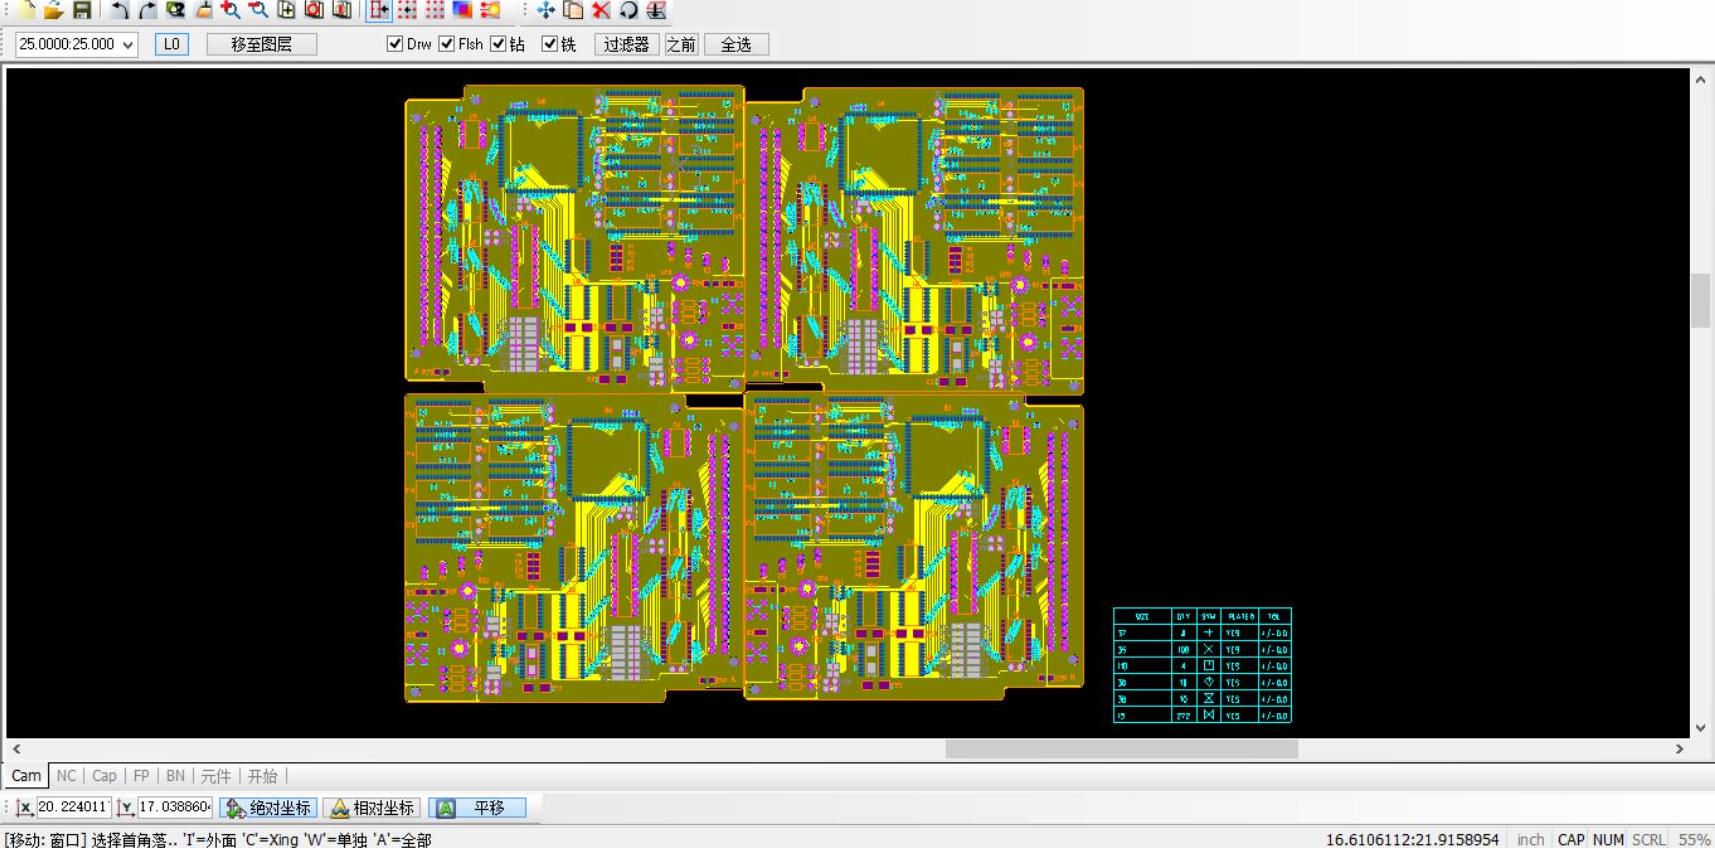Uncheck the Drw checkbox

tap(395, 44)
